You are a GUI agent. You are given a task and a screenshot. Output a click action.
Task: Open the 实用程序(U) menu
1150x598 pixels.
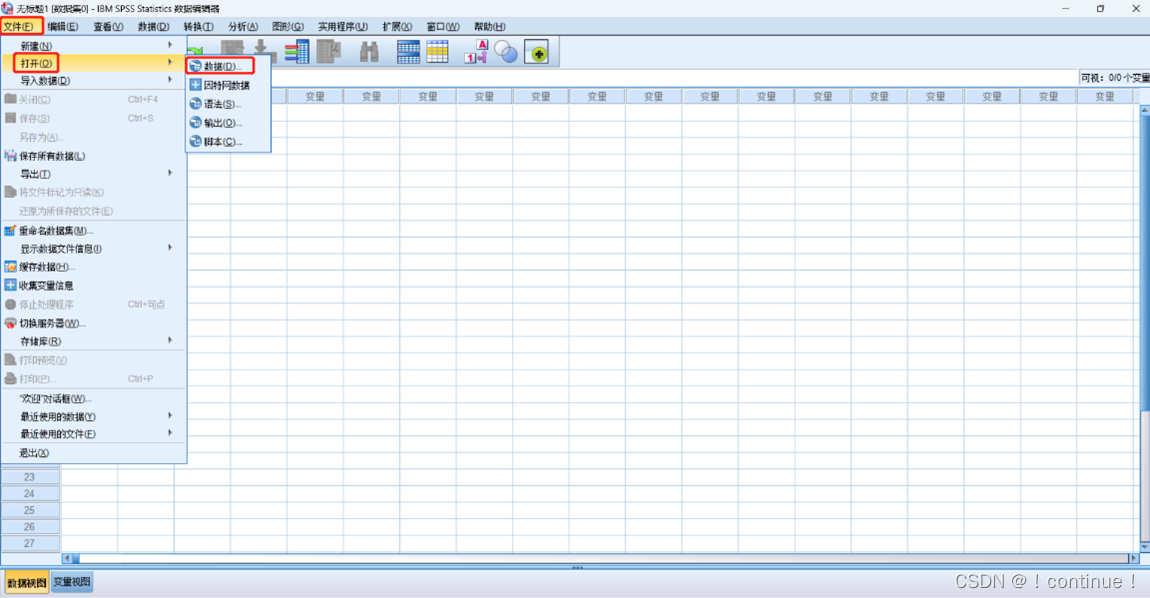point(343,26)
